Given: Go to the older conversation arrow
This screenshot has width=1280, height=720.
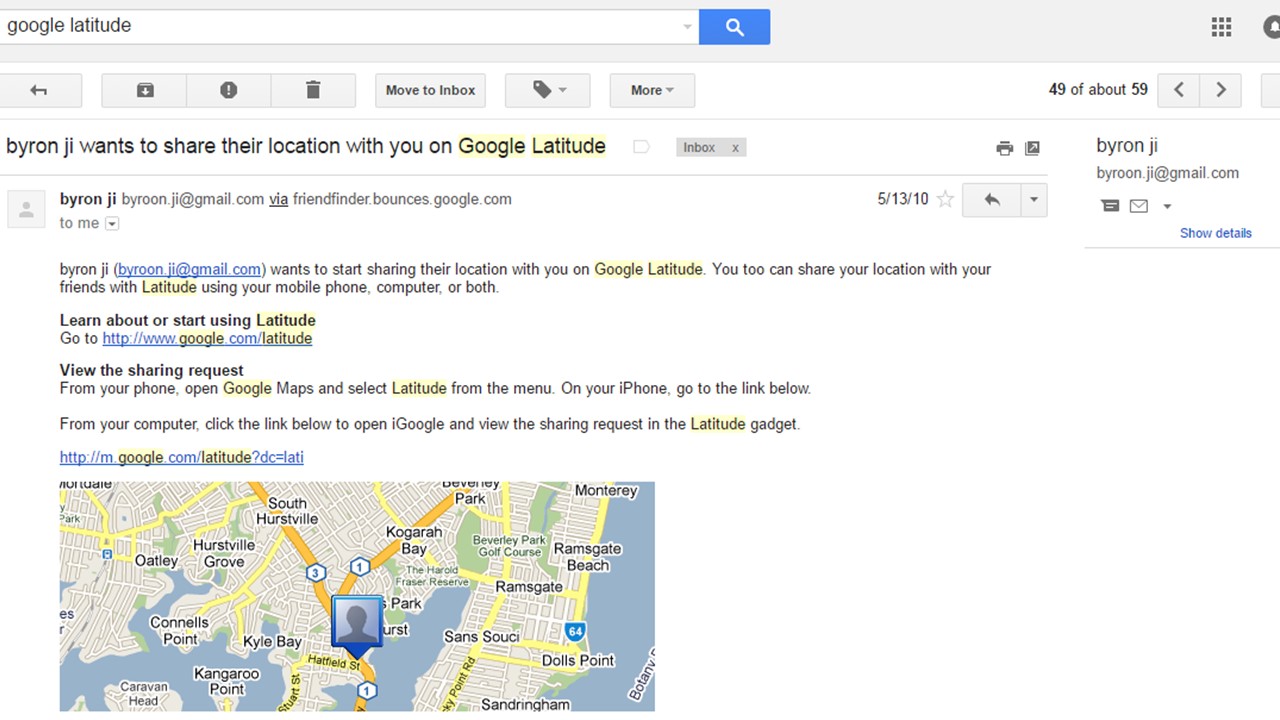Looking at the screenshot, I should (x=1220, y=90).
